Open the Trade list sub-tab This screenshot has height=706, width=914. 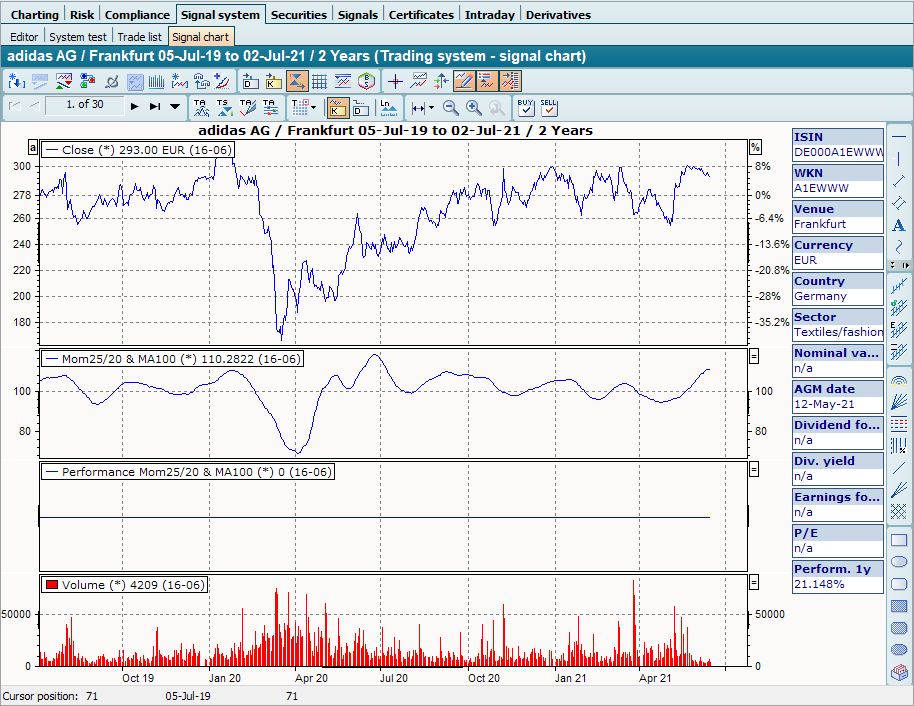(140, 37)
